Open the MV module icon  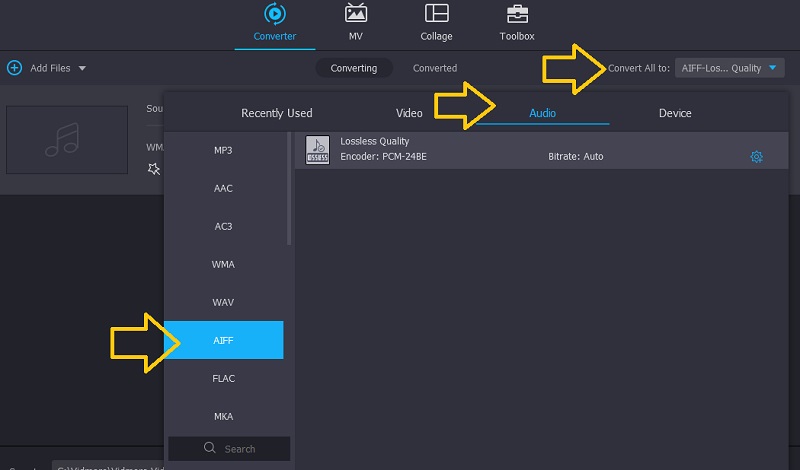pos(355,14)
